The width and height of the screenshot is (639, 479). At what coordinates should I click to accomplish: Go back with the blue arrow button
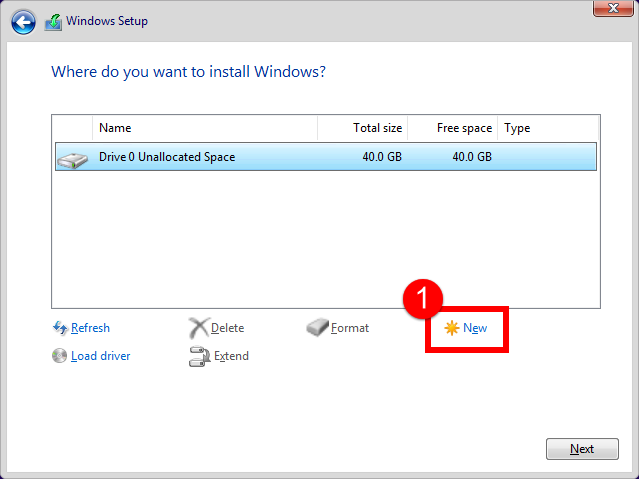tap(23, 22)
